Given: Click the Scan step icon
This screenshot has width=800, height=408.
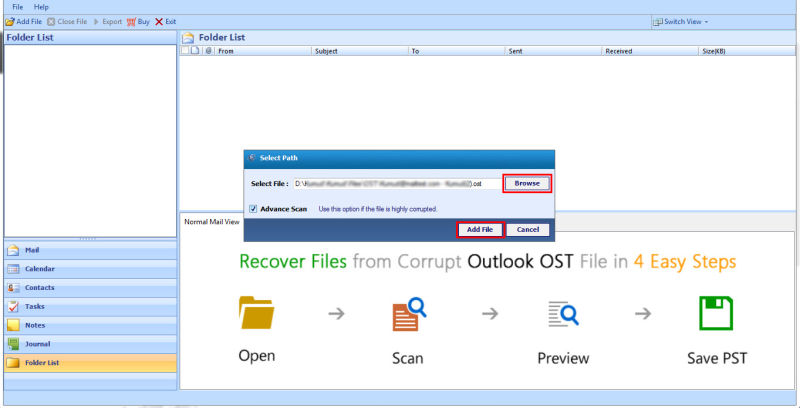Looking at the screenshot, I should click(409, 315).
